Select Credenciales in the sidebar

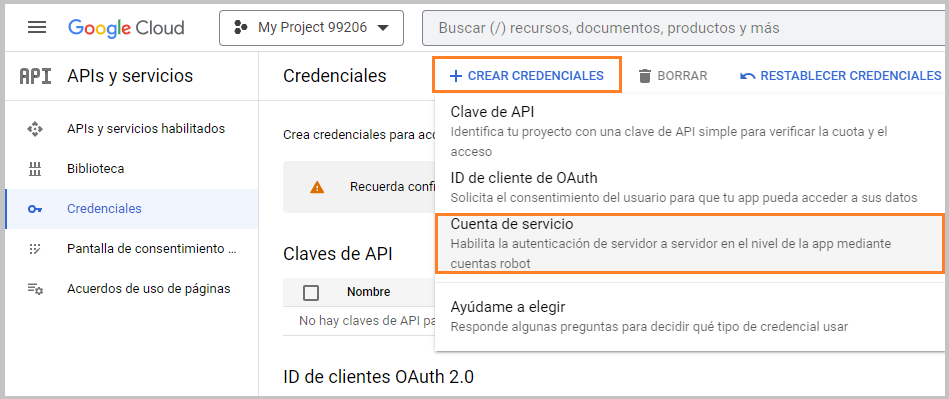[x=131, y=209]
